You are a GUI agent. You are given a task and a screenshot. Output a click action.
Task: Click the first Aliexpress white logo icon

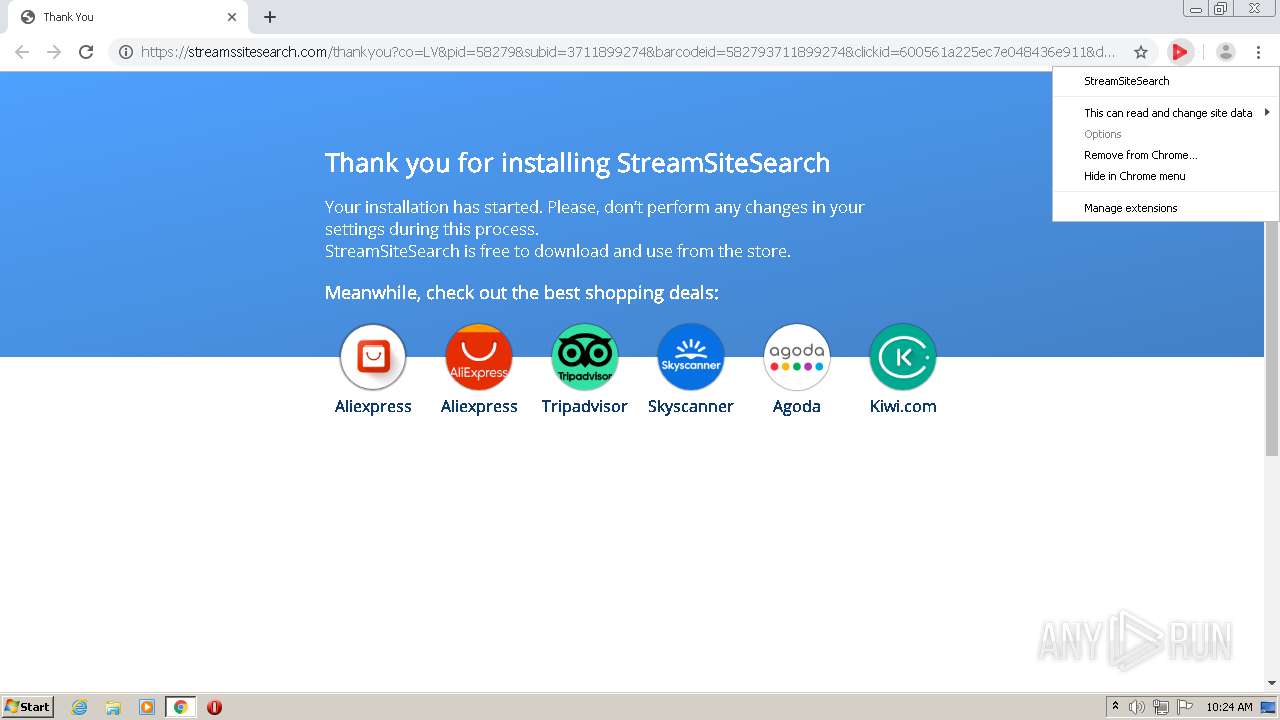pyautogui.click(x=373, y=357)
